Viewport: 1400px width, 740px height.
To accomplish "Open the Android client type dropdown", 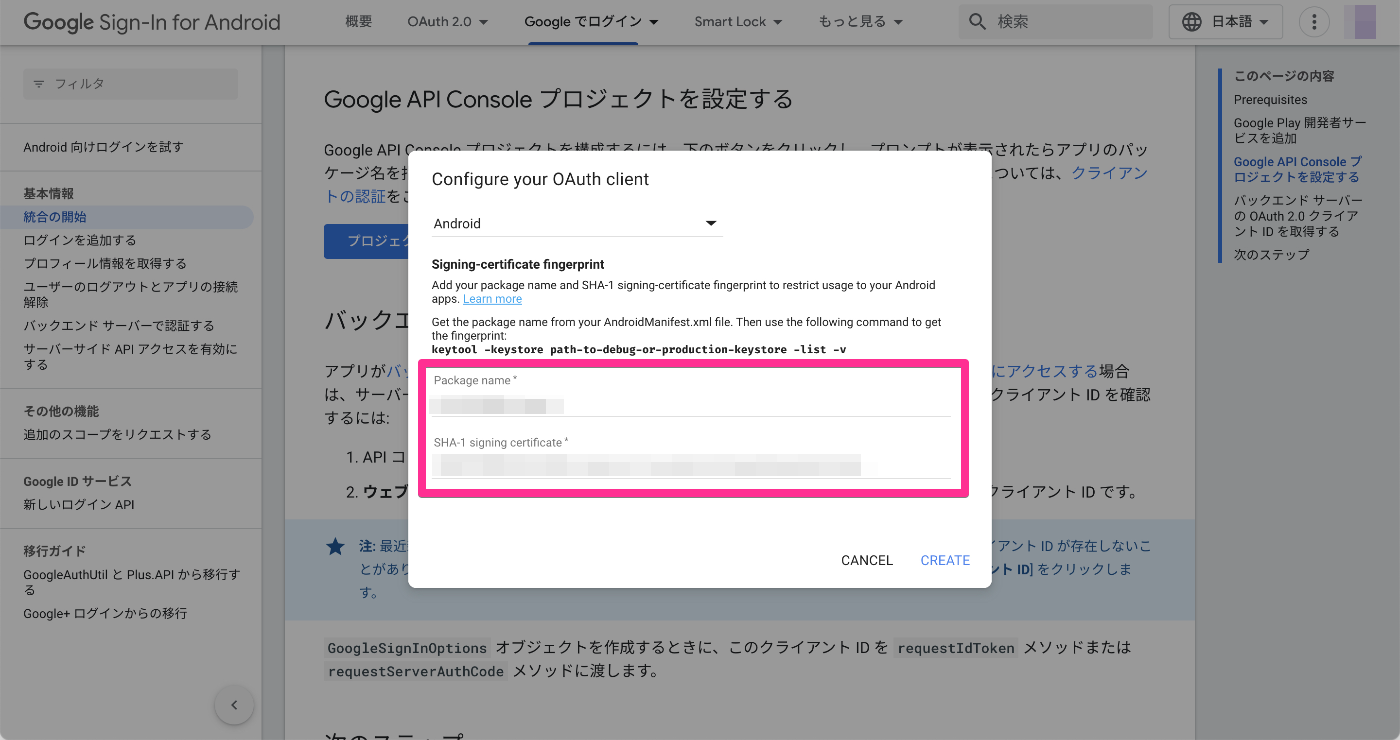I will click(576, 224).
